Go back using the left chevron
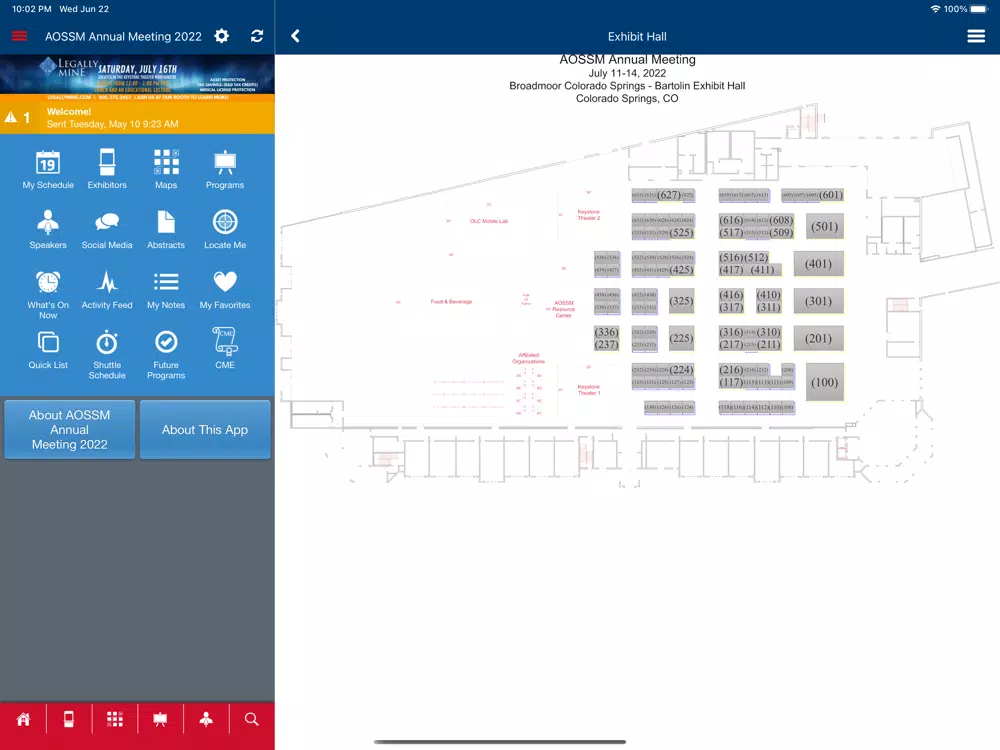The height and width of the screenshot is (750, 1000). [x=295, y=36]
